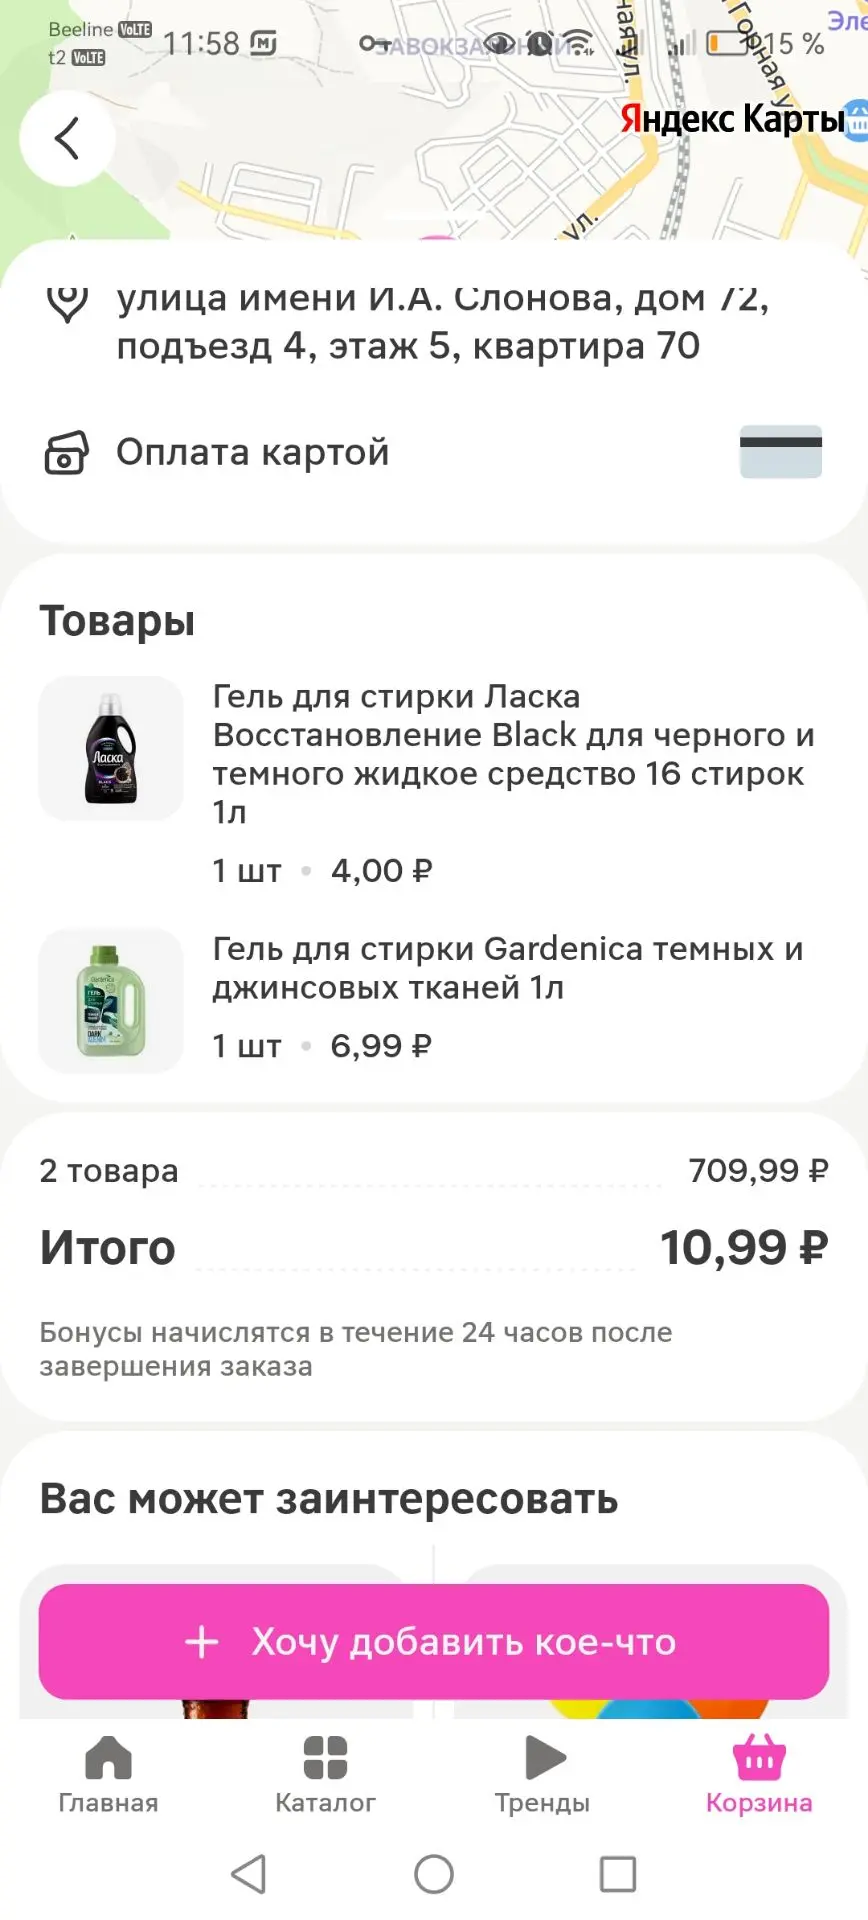Tap the Android home circle button
The width and height of the screenshot is (868, 1920).
(434, 1874)
